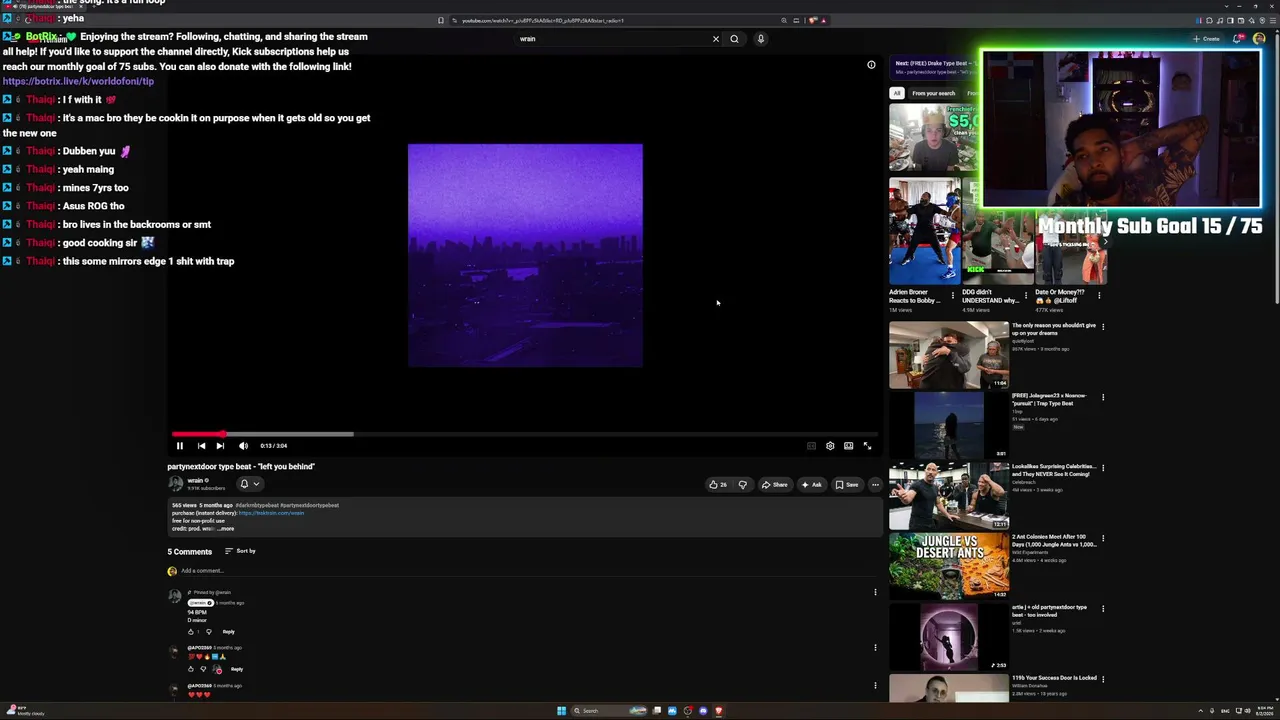
Task: Open options for Jolagreen23 Trap Type Beat
Action: click(1103, 398)
